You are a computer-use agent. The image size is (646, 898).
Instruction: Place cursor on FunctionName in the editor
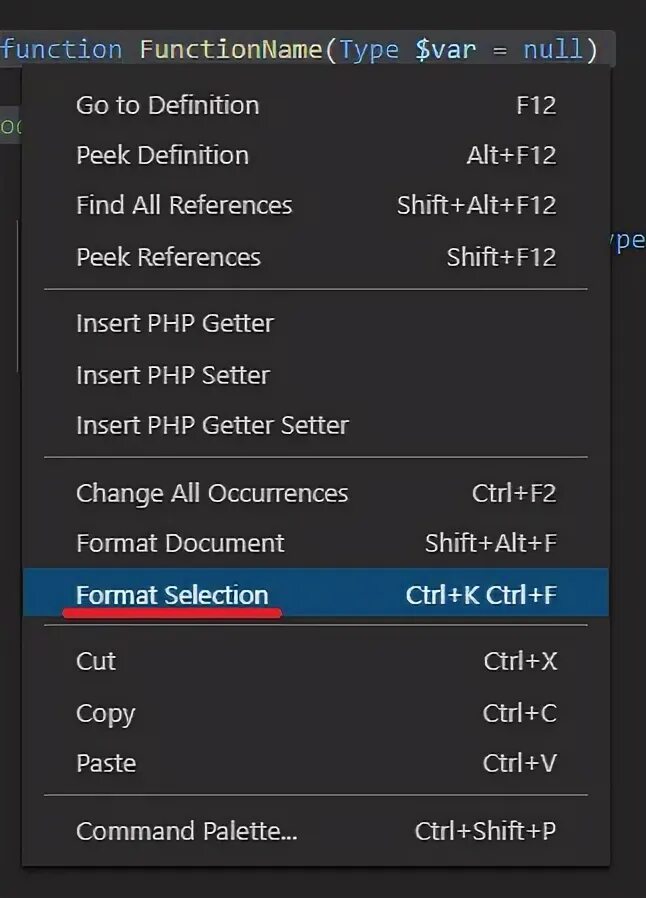tap(231, 49)
